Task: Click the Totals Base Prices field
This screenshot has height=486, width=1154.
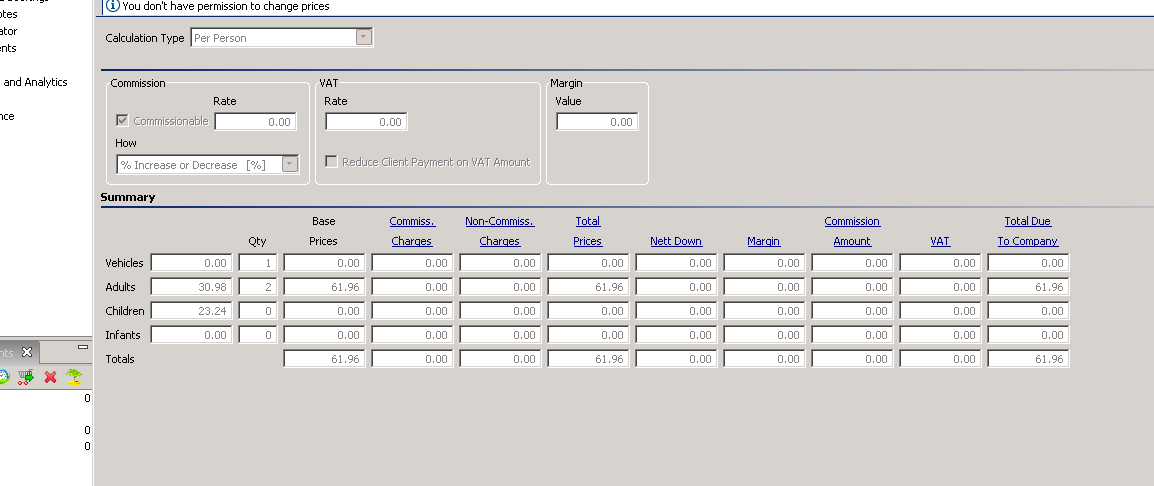Action: (324, 359)
